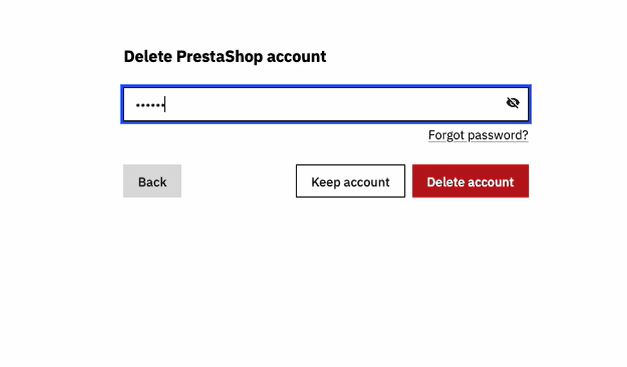Click the Delete PrestaShop account heading
Viewport: 627px width, 367px height.
(225, 56)
